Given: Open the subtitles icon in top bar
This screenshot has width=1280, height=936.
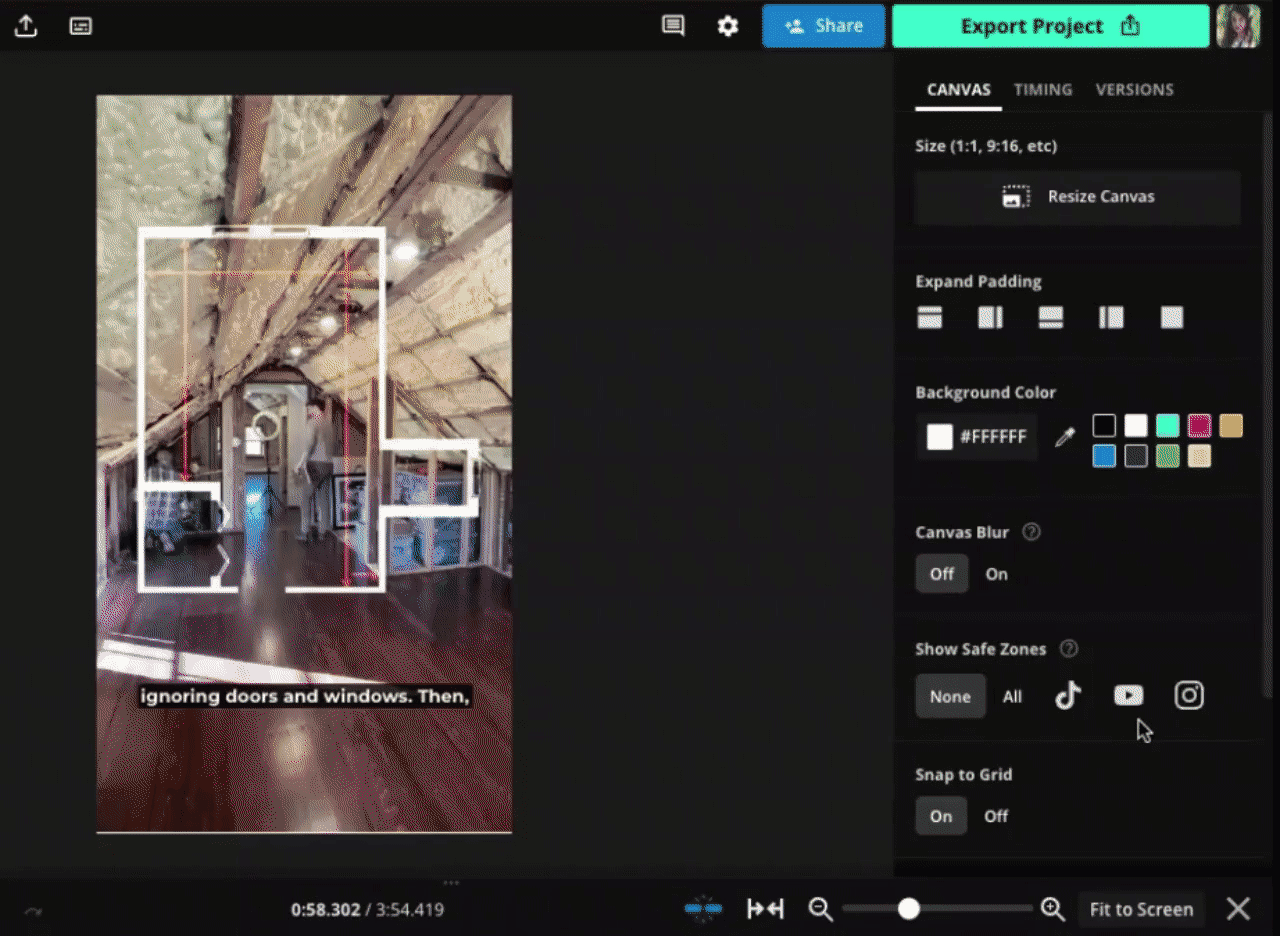Looking at the screenshot, I should pos(81,26).
